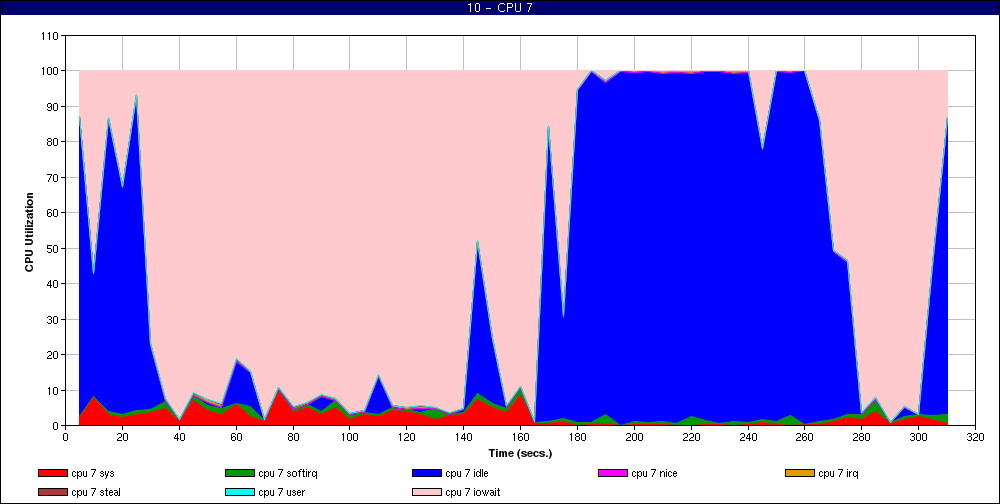Click the pink cpu 7 iowait legend swatch
1000x504 pixels.
(x=426, y=492)
